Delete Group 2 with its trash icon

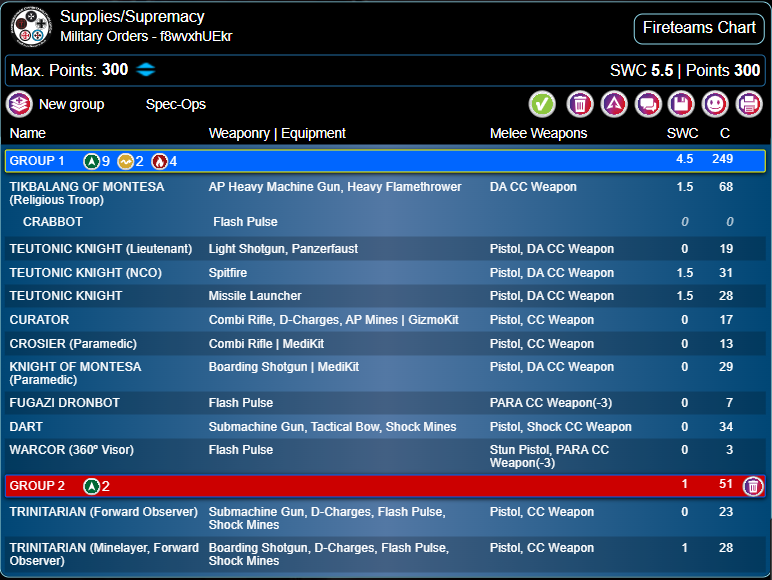pos(753,486)
